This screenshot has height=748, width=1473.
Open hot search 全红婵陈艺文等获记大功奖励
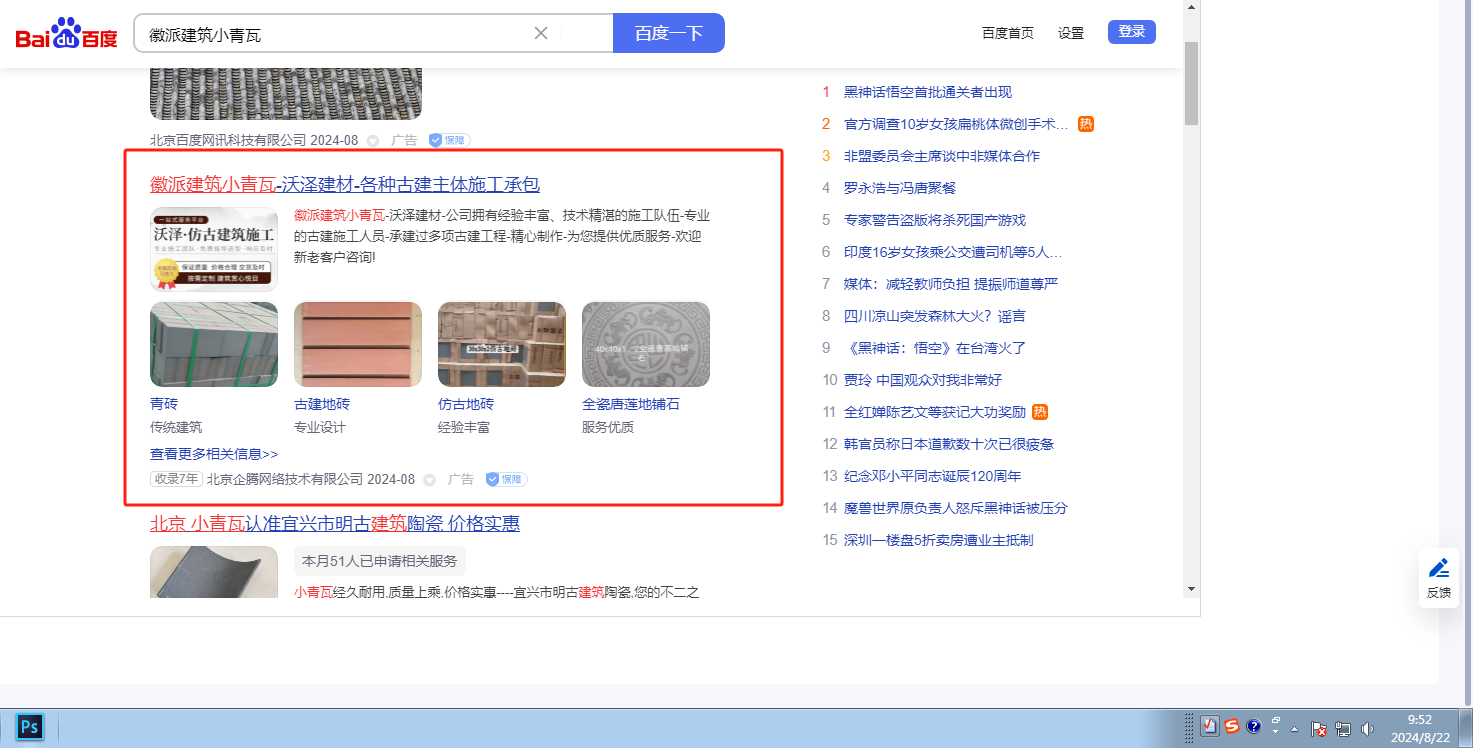coord(935,412)
